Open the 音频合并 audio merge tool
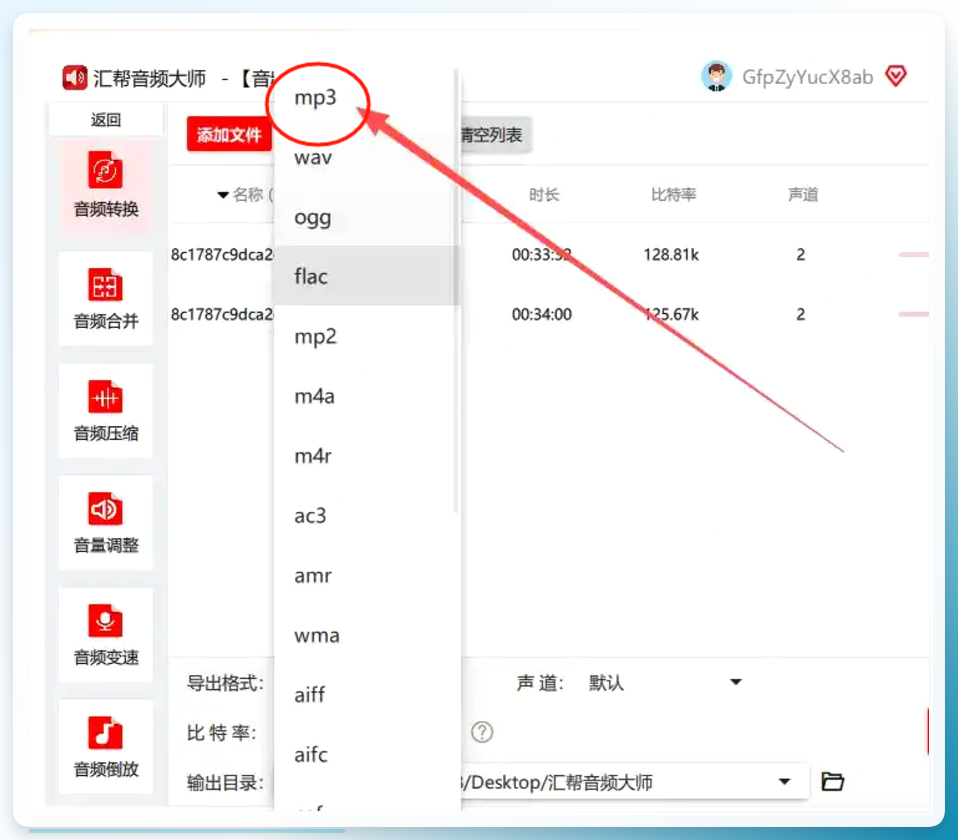 point(106,298)
